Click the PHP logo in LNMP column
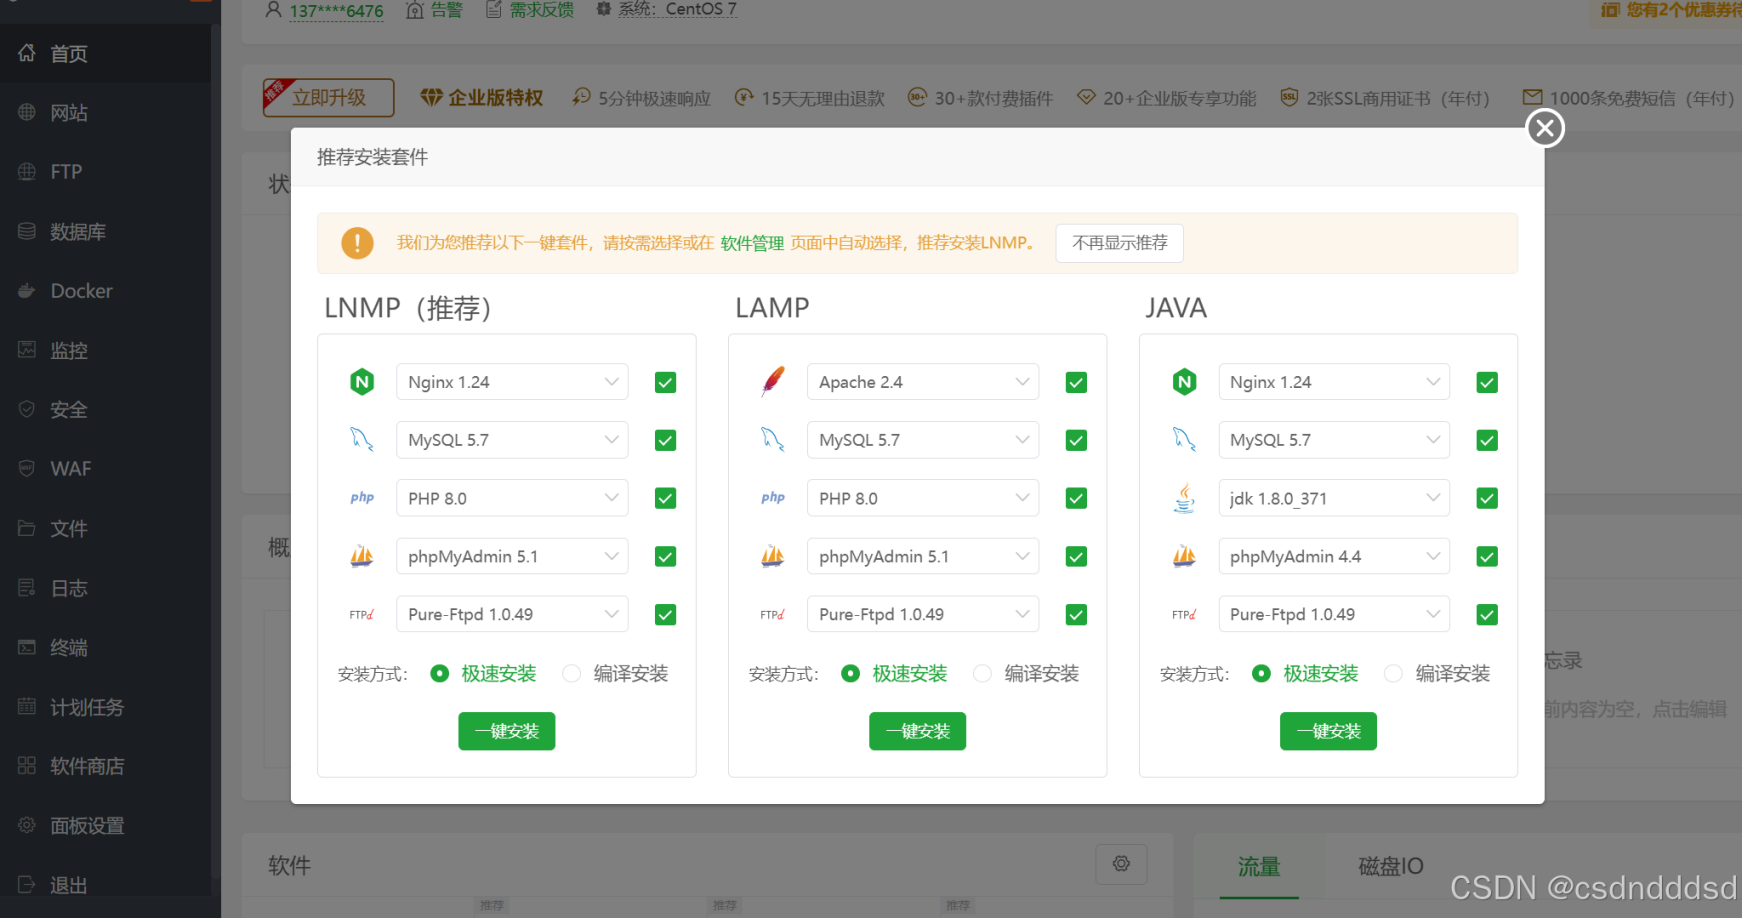The height and width of the screenshot is (918, 1742). [x=362, y=498]
